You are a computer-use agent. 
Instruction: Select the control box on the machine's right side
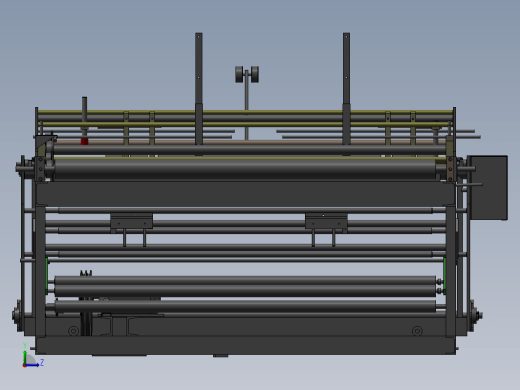pos(489,187)
